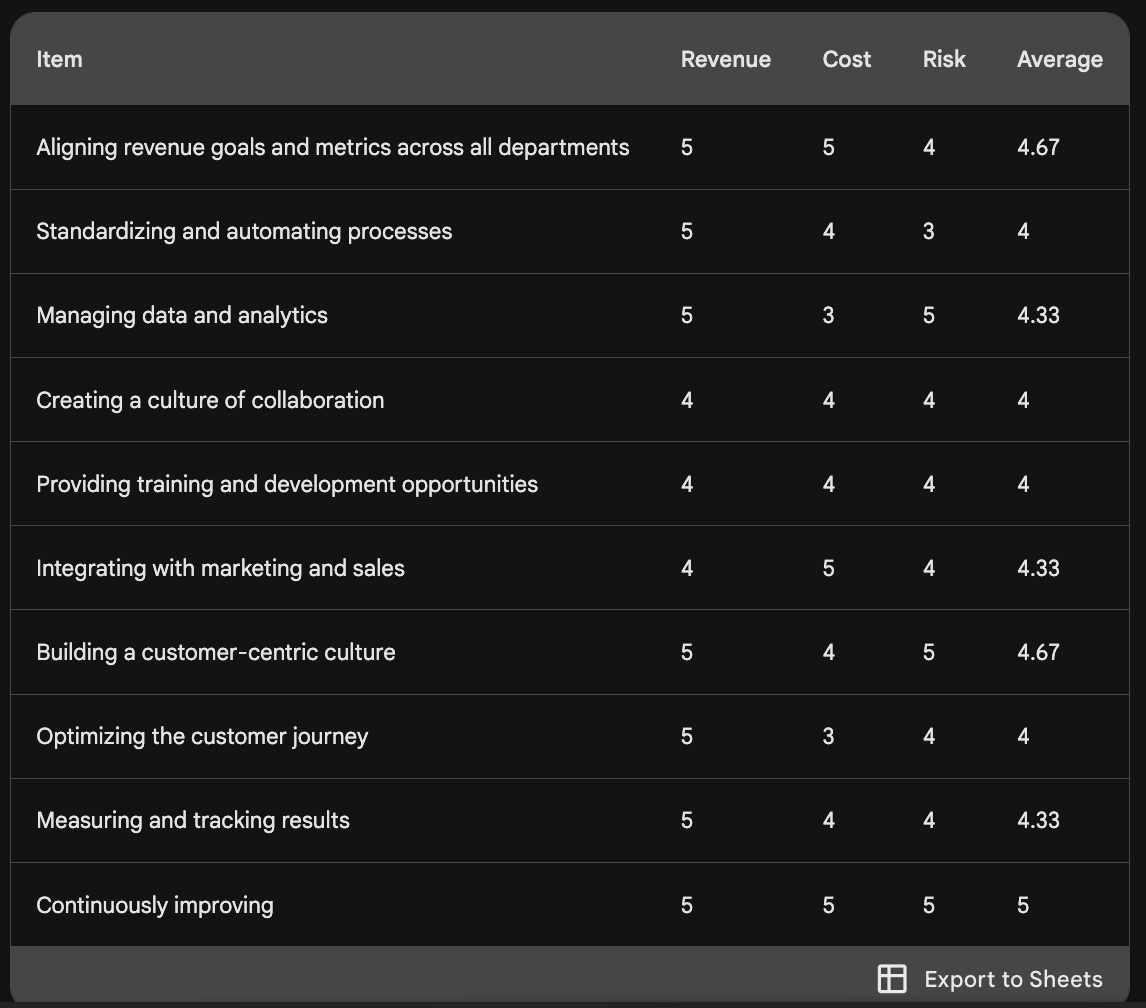1146x1008 pixels.
Task: Click Revenue value in Integrating with marketing row
Action: [687, 568]
